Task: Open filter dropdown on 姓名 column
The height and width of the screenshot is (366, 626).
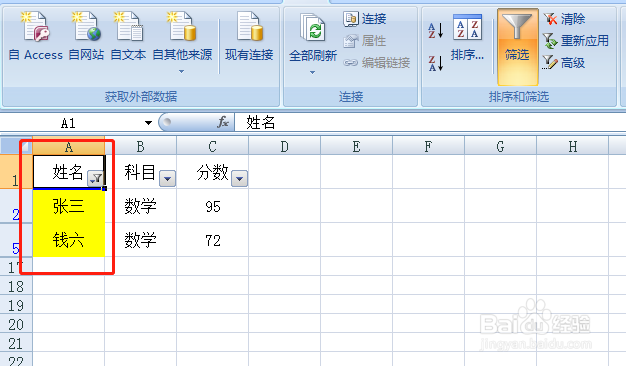Action: click(x=95, y=179)
